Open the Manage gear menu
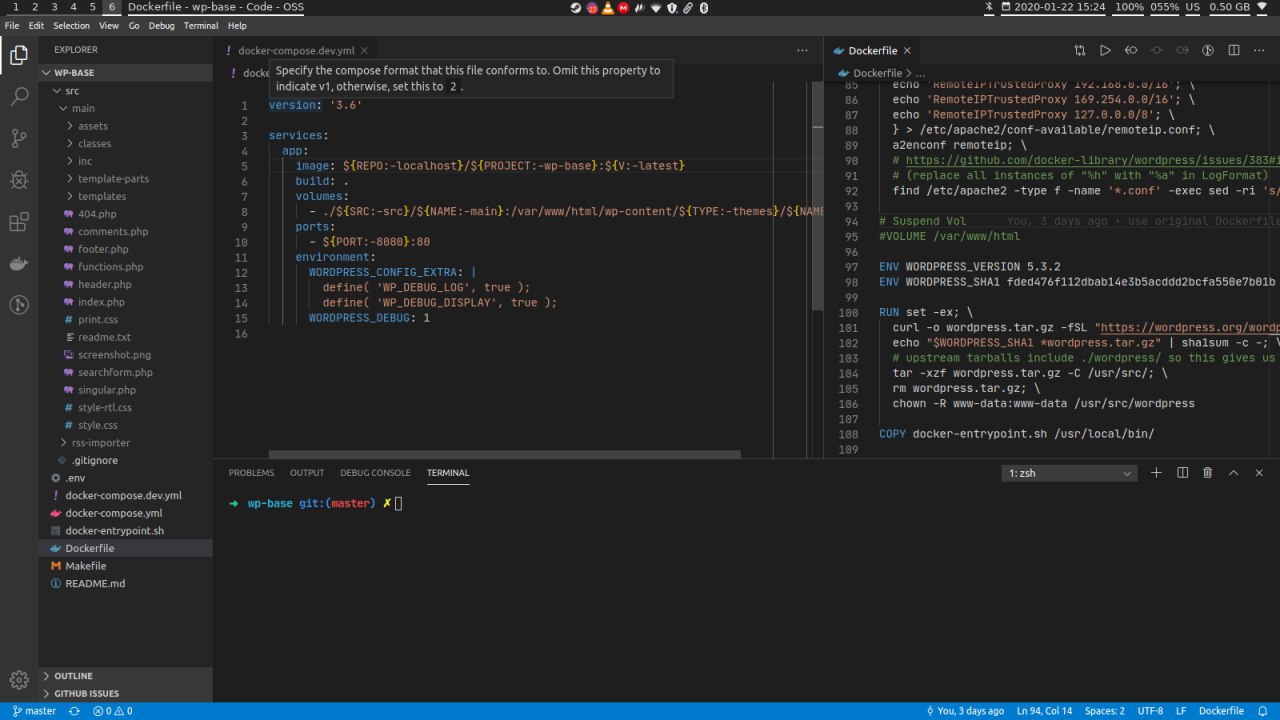The width and height of the screenshot is (1280, 720). 19,680
